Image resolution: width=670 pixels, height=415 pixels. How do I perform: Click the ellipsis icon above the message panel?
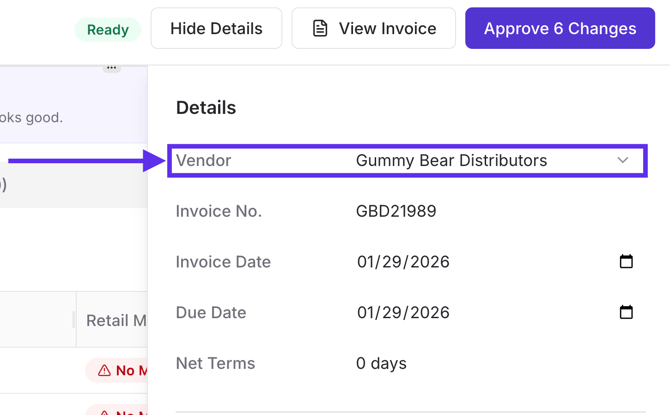click(x=111, y=68)
